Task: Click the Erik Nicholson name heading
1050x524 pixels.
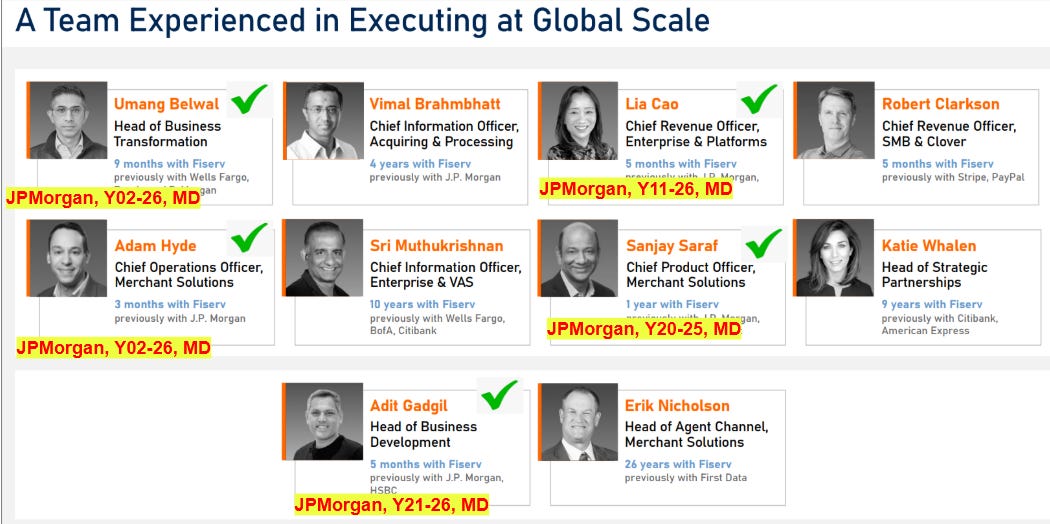Action: pyautogui.click(x=677, y=406)
